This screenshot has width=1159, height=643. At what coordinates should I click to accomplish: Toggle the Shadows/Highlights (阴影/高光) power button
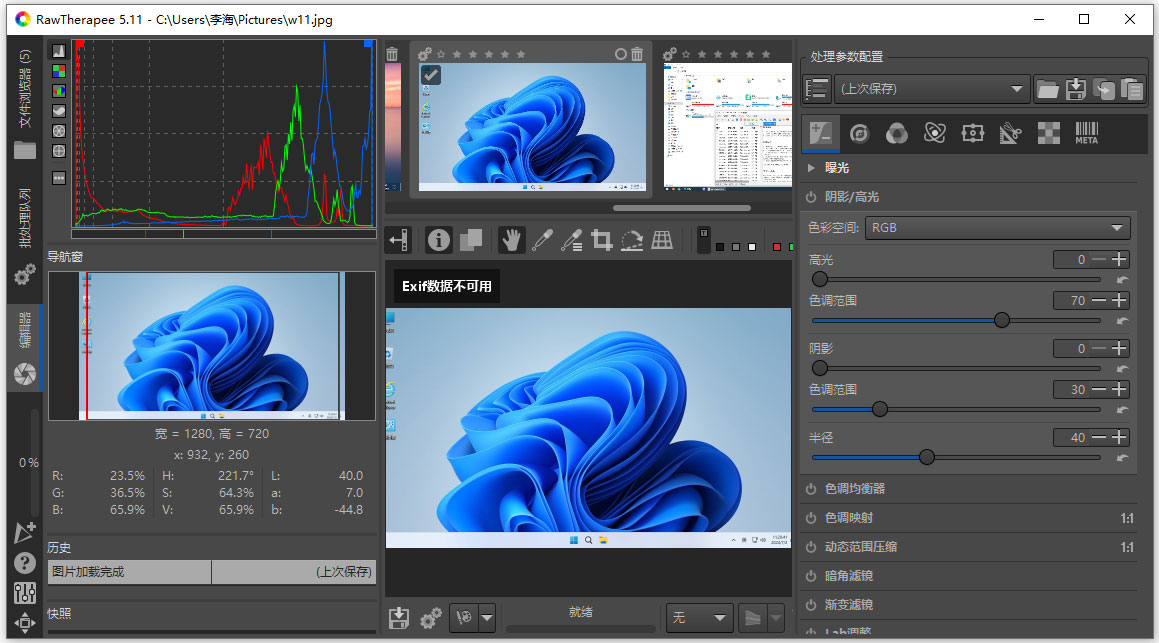click(810, 197)
